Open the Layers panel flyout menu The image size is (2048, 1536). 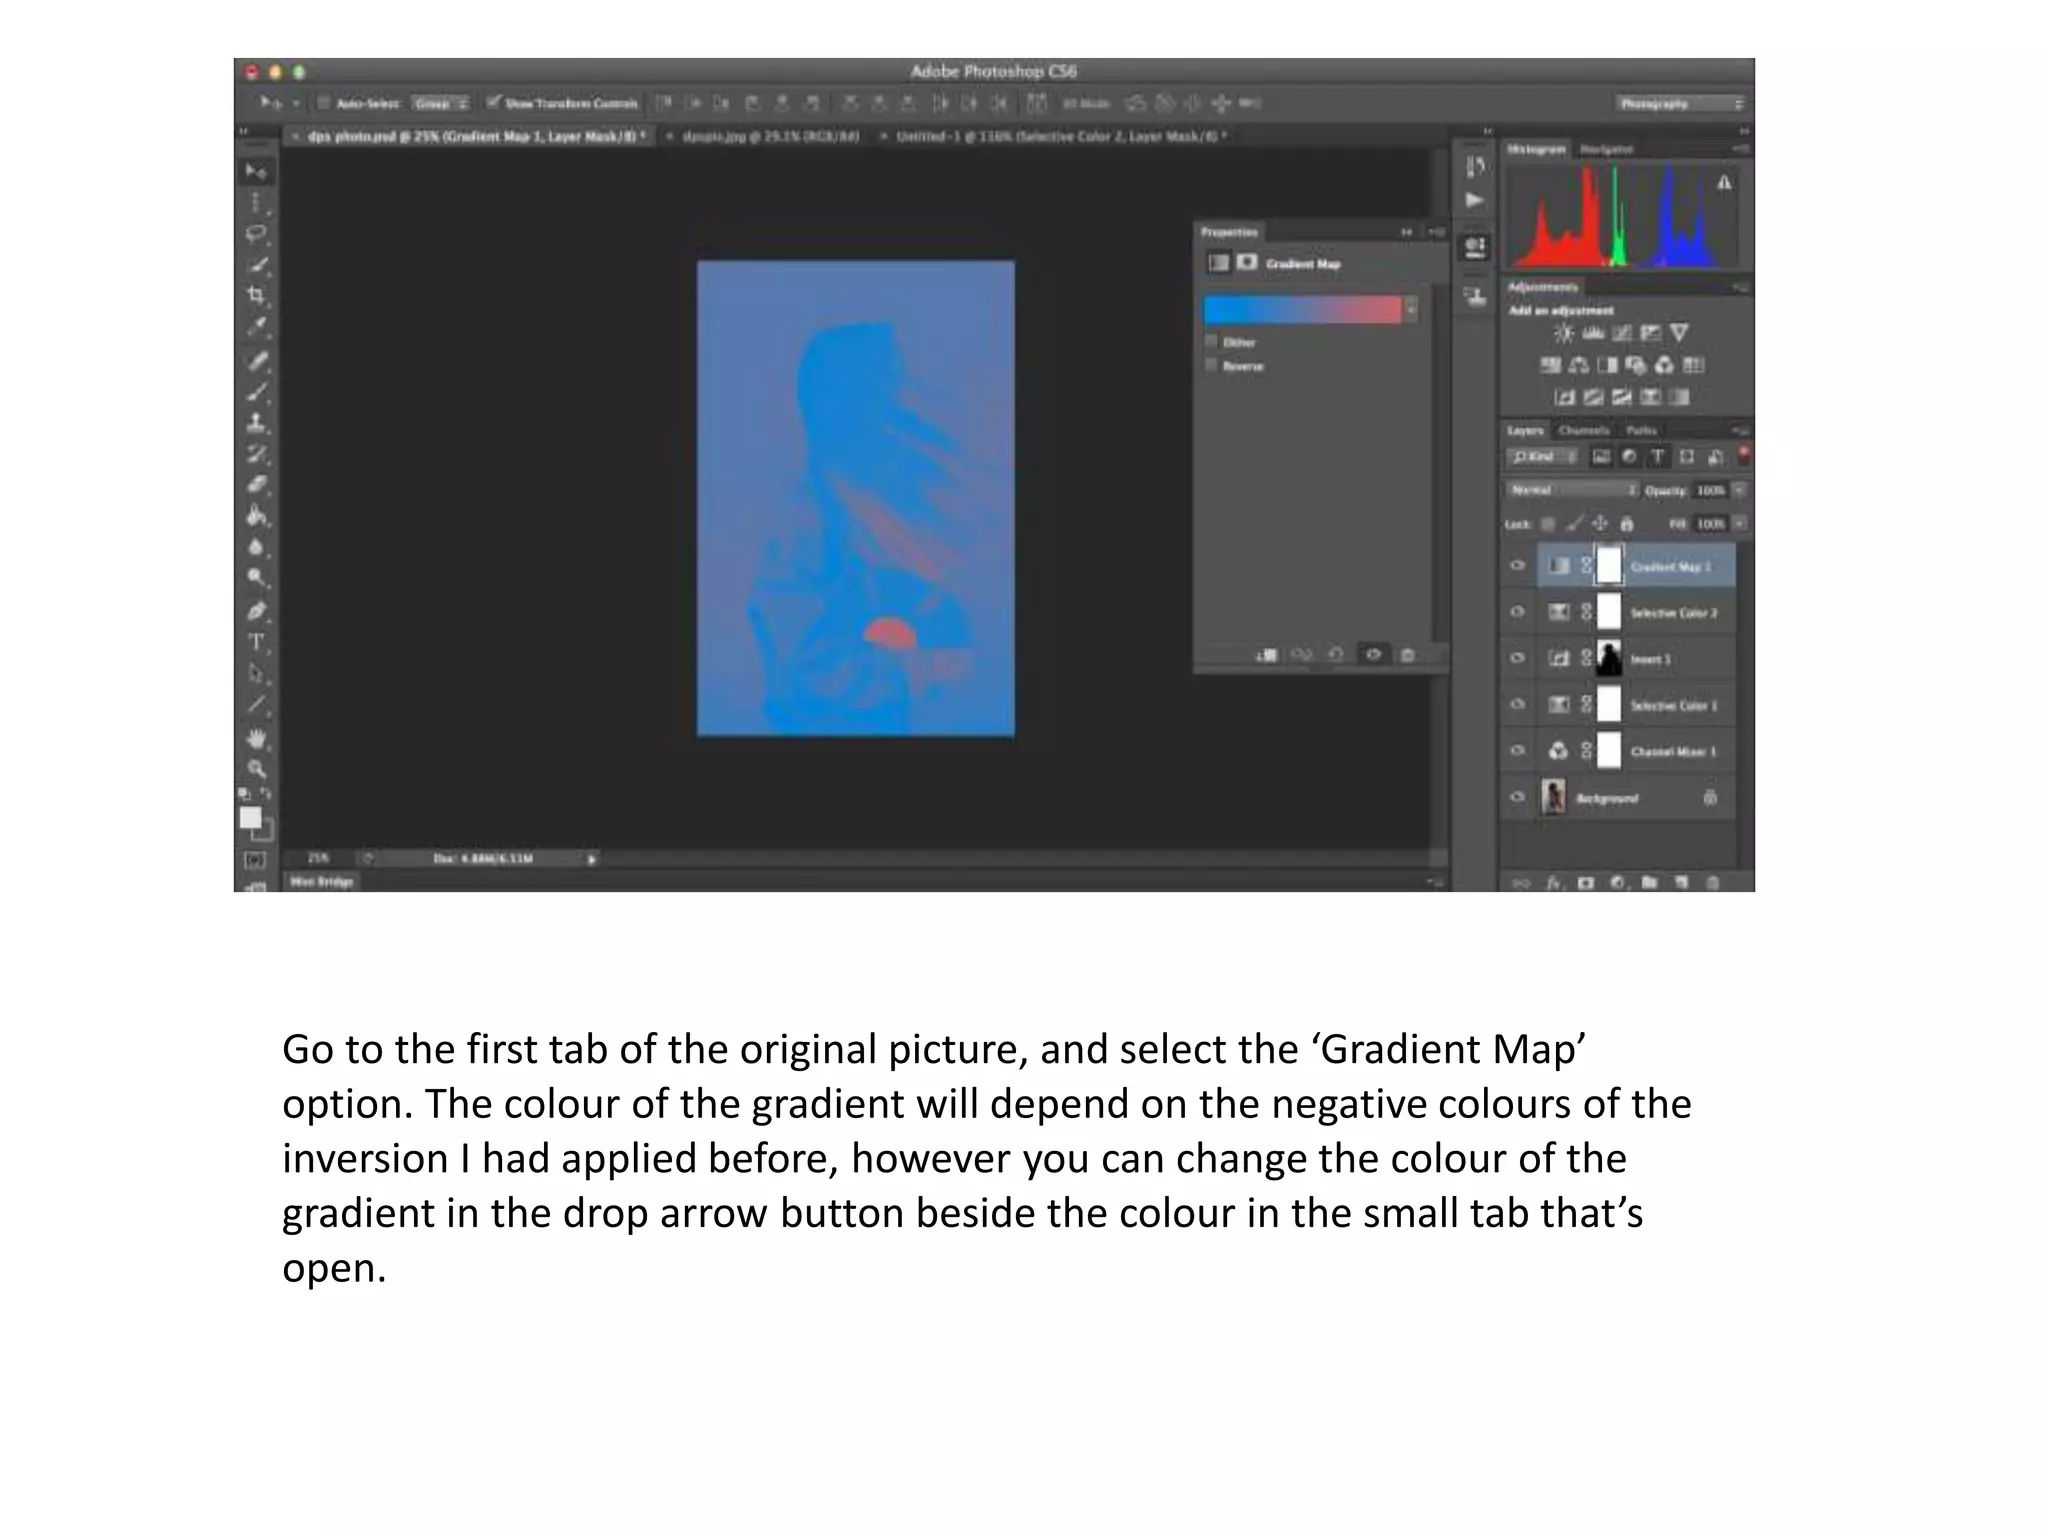tap(1741, 430)
